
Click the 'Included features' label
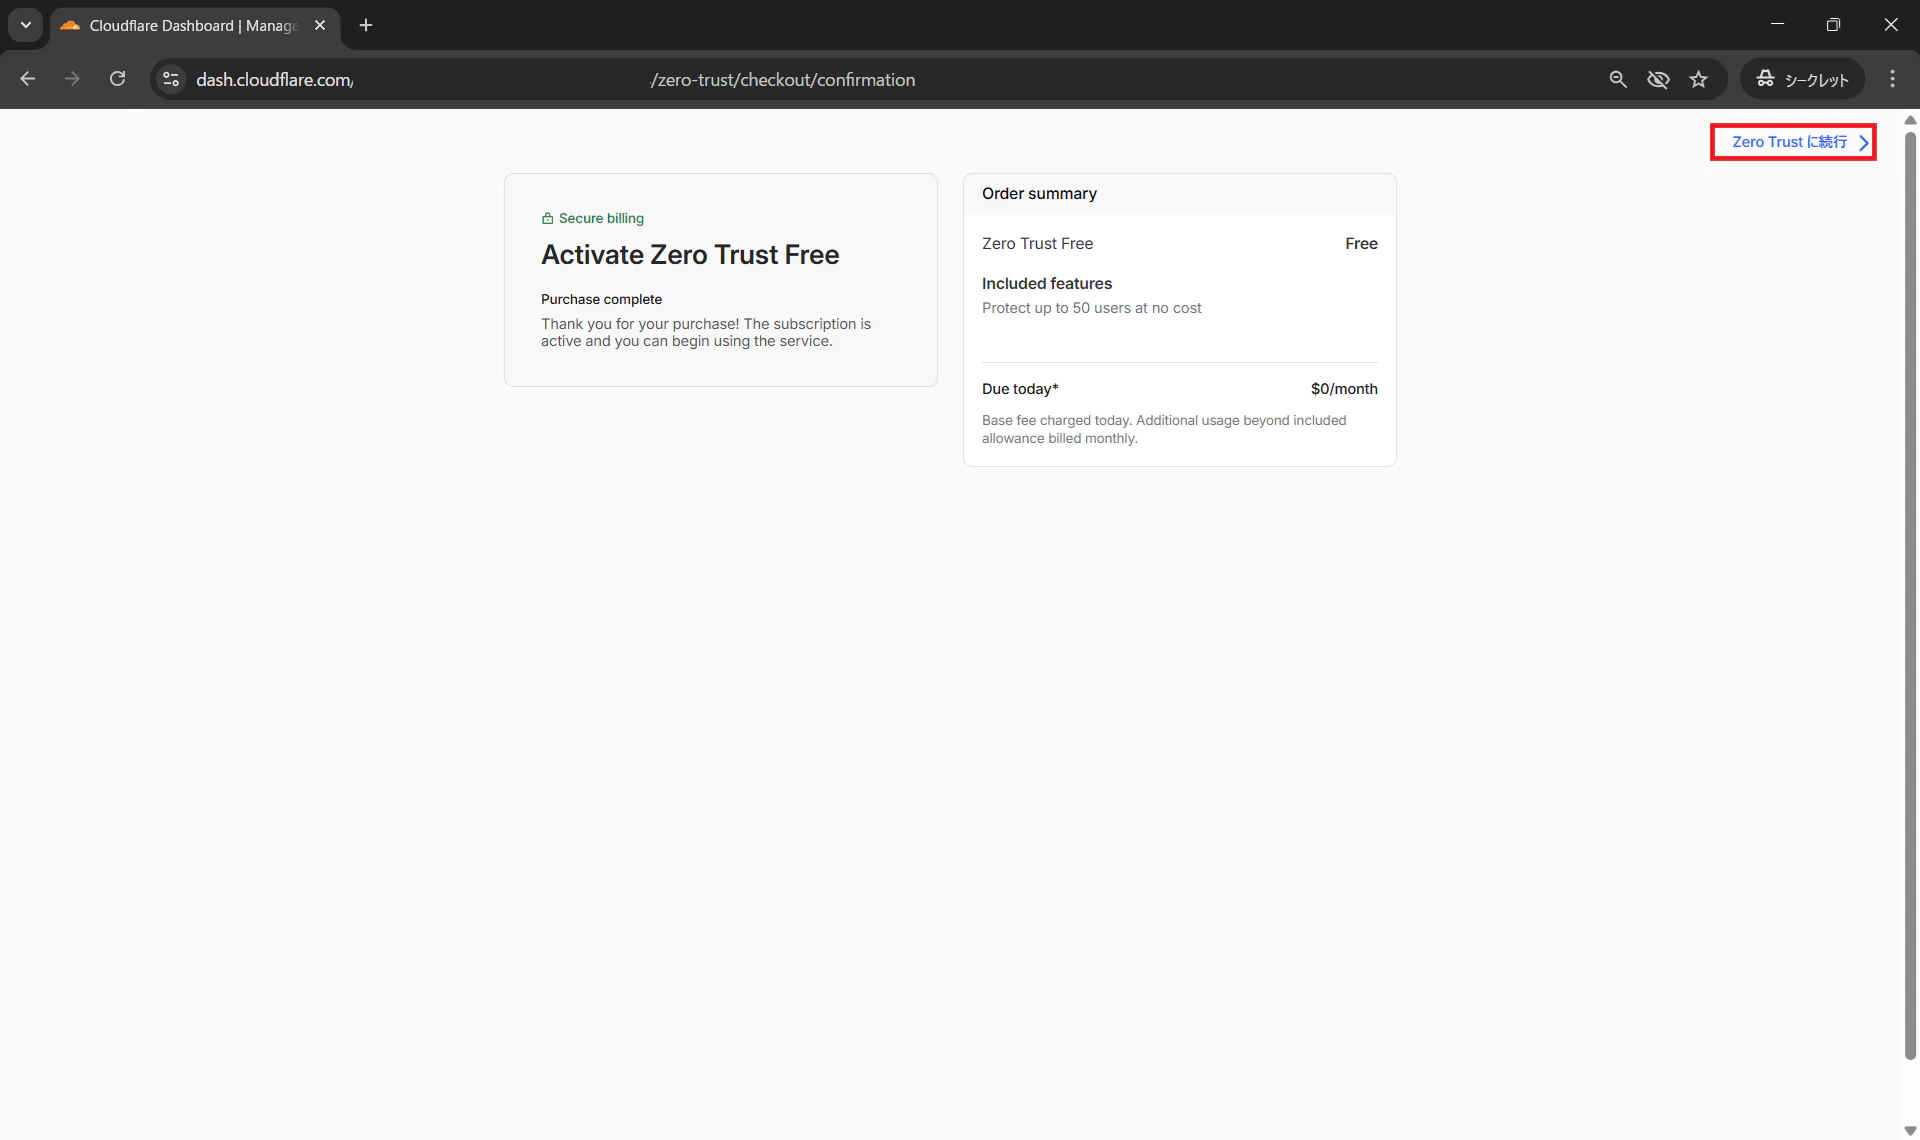(1046, 283)
